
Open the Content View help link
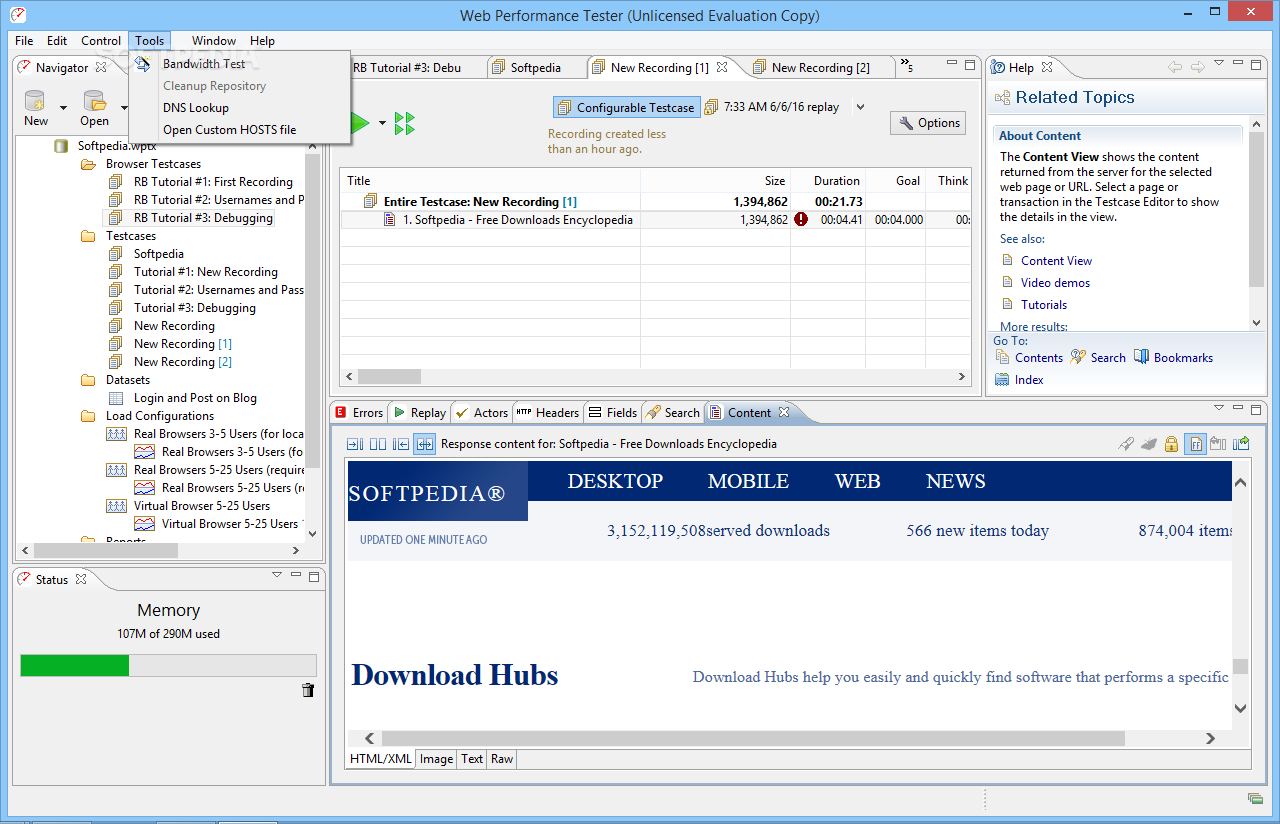click(x=1056, y=260)
